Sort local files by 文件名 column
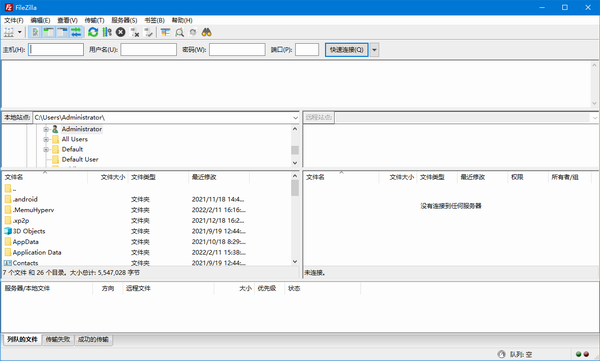The width and height of the screenshot is (600, 361). 45,177
